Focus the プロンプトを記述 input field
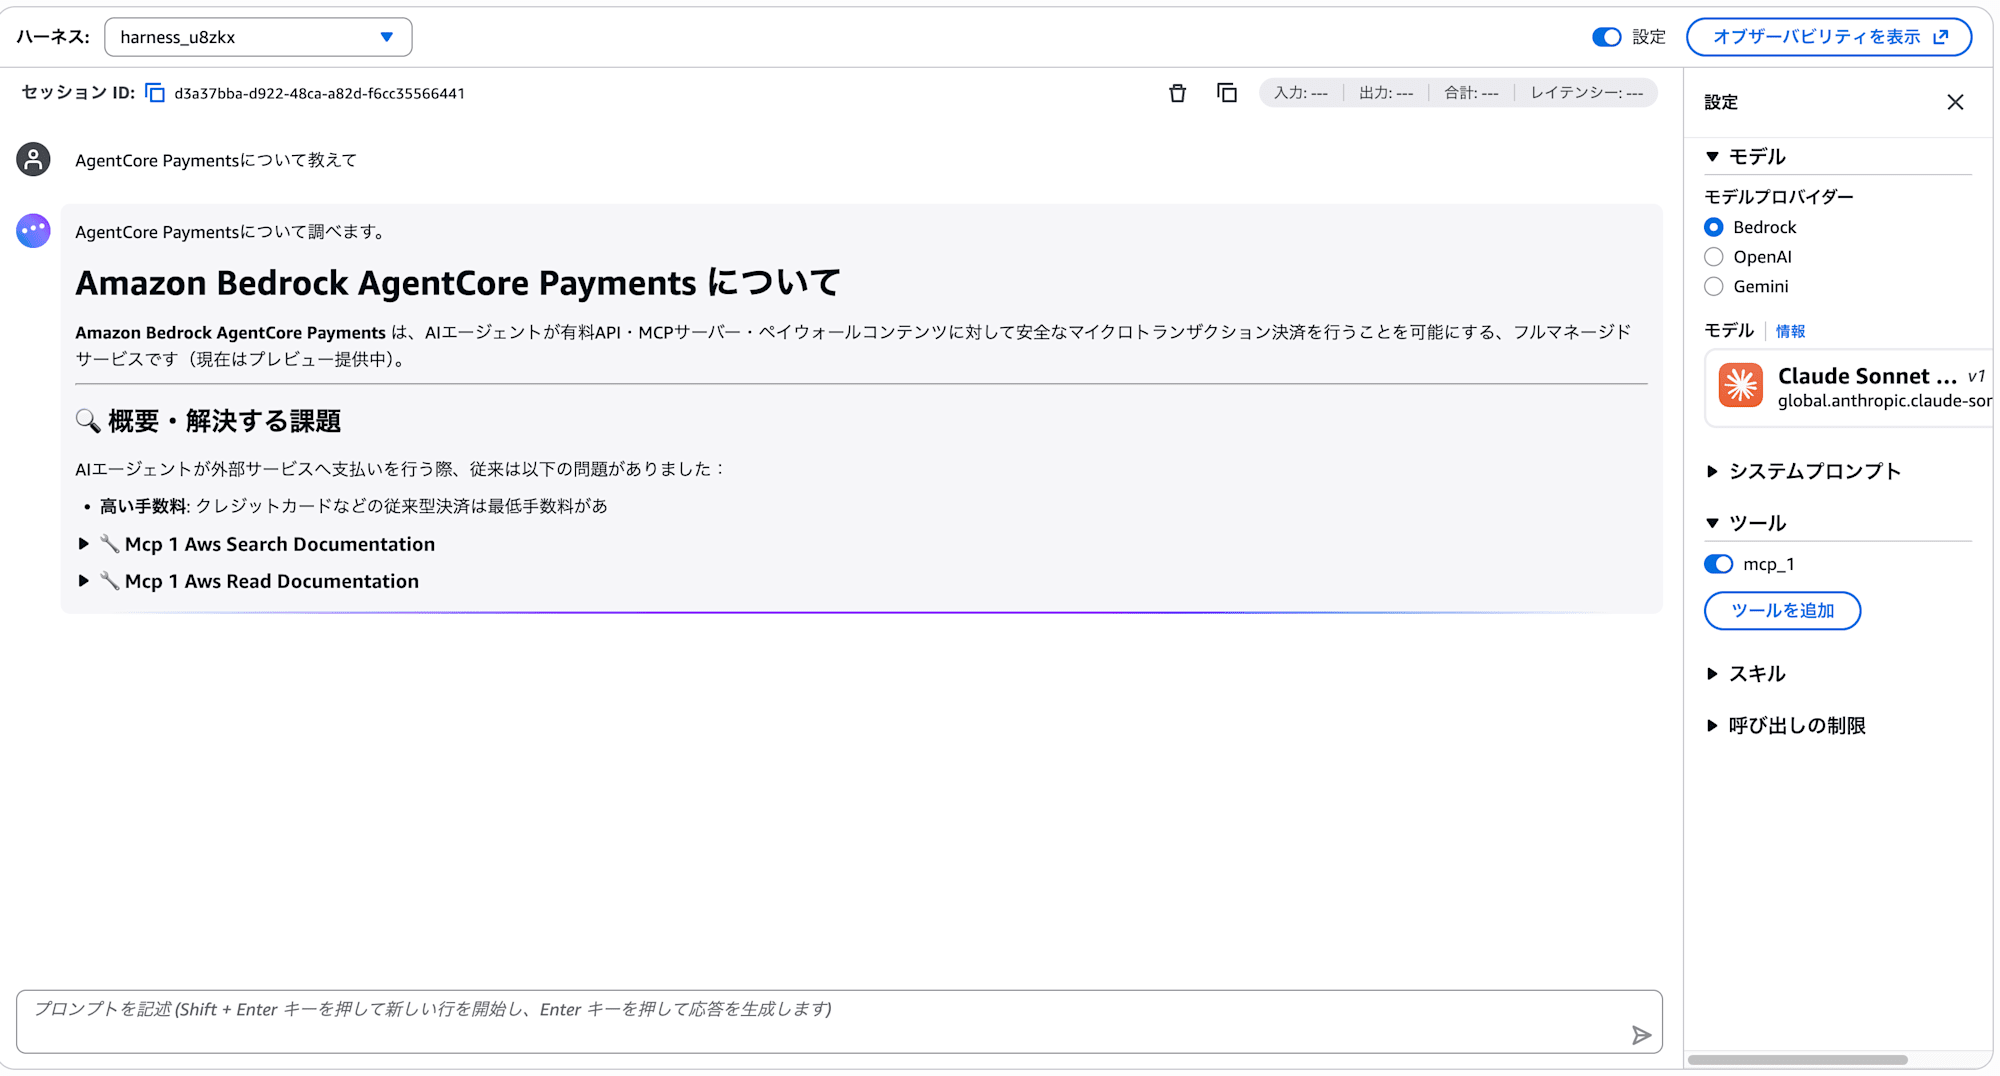The height and width of the screenshot is (1076, 2000). pyautogui.click(x=839, y=1022)
